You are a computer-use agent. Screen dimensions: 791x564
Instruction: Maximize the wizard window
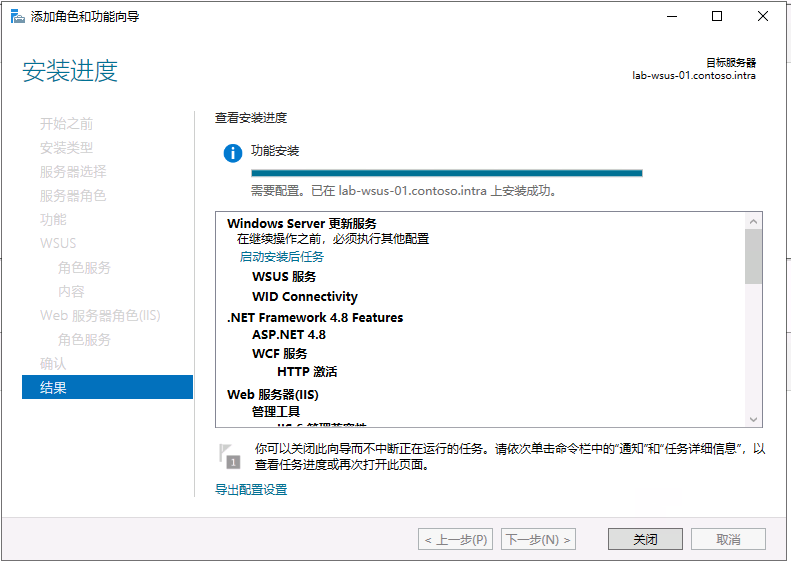point(717,16)
